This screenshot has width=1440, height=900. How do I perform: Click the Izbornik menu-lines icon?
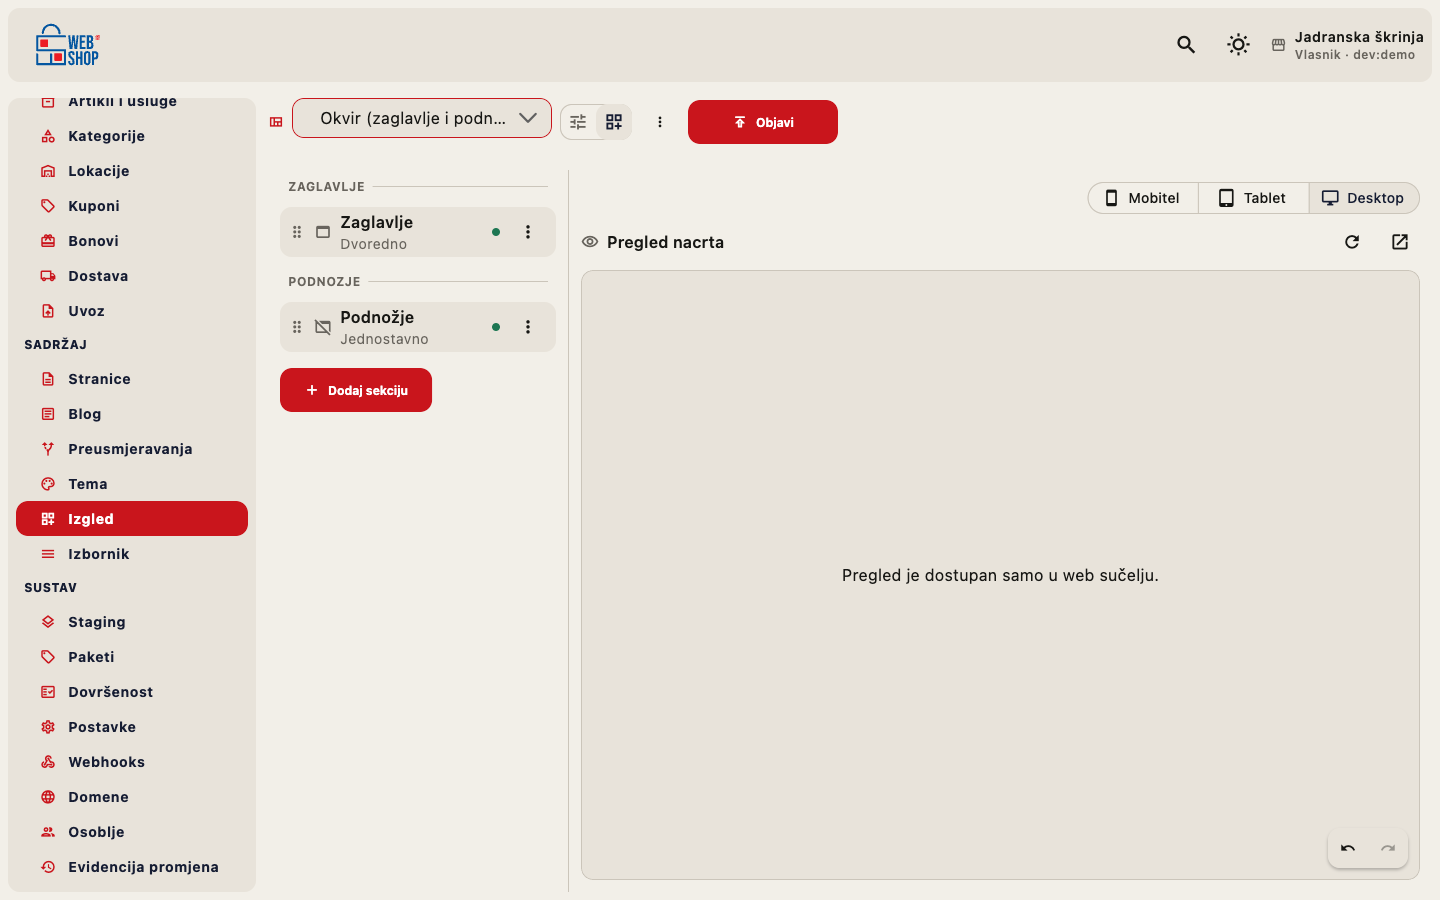coord(48,554)
